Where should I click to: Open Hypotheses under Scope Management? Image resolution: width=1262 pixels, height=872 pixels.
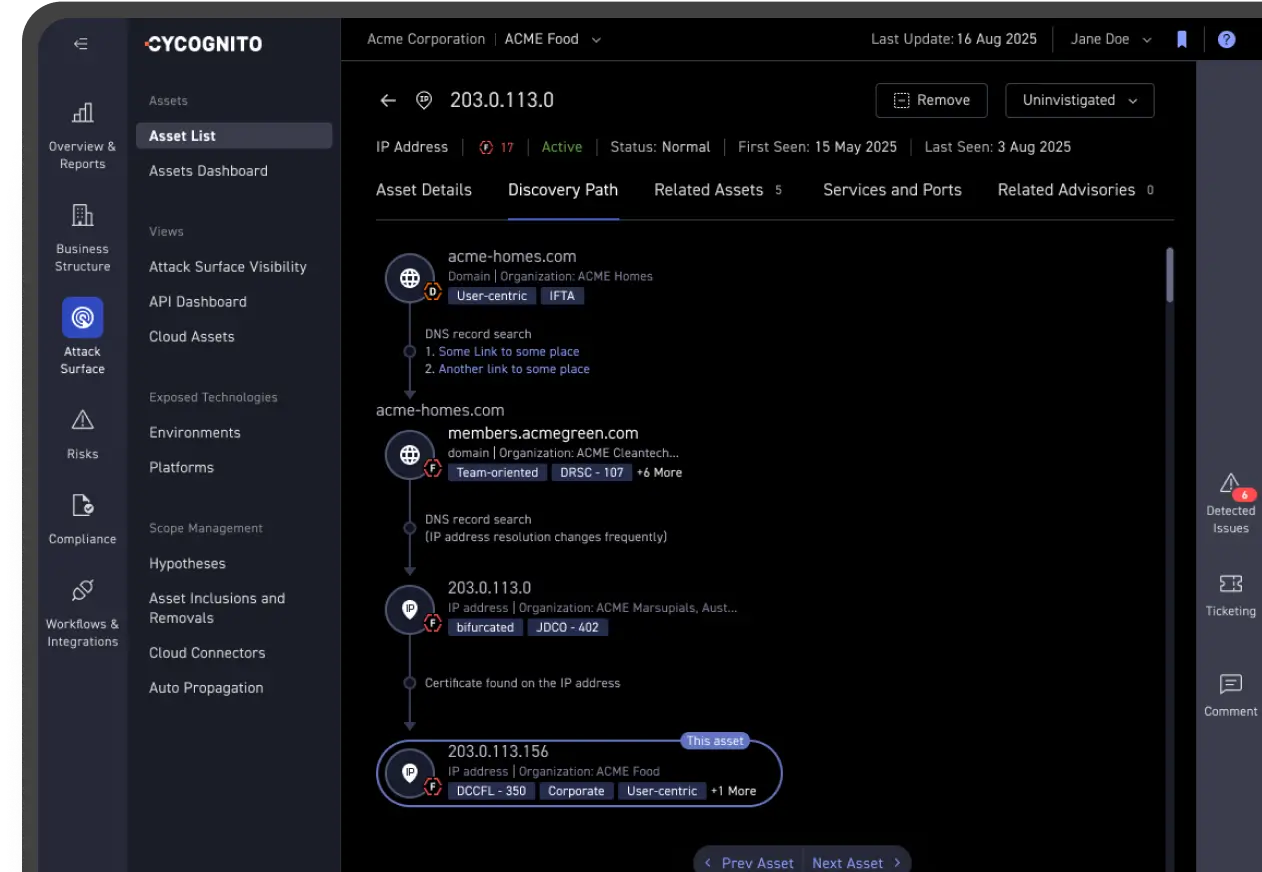pos(188,564)
